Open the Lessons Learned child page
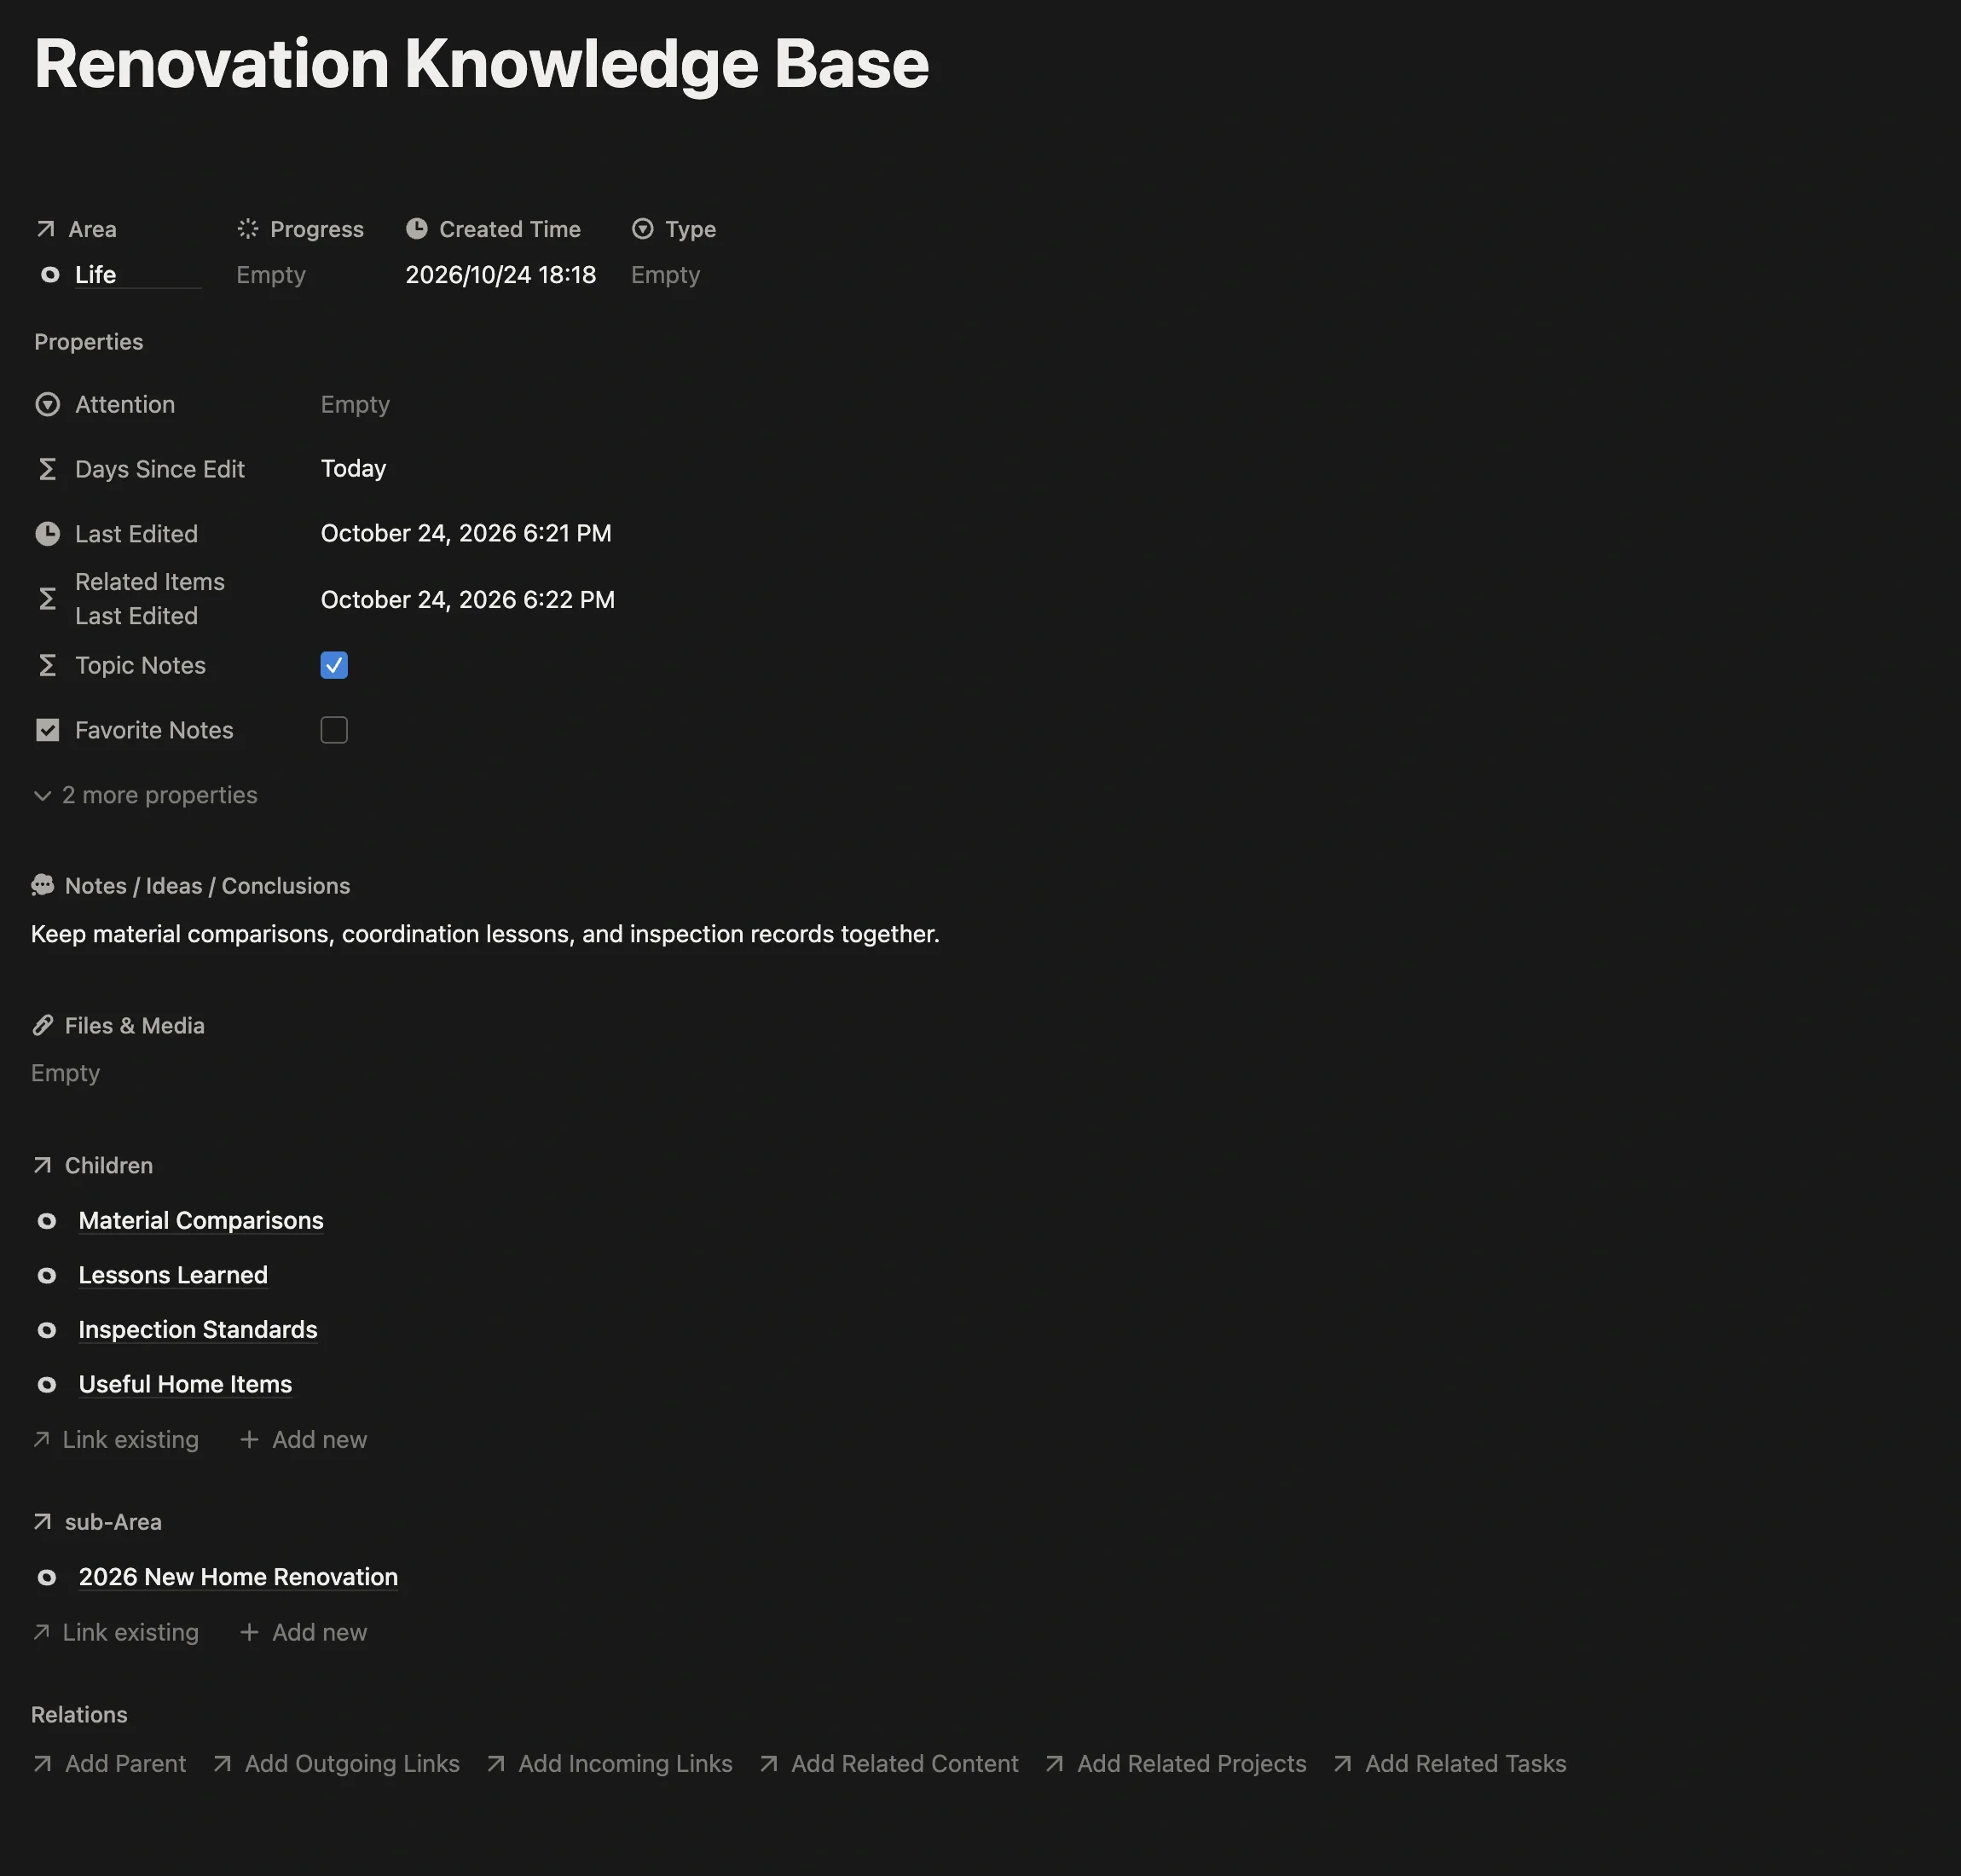 coord(173,1276)
